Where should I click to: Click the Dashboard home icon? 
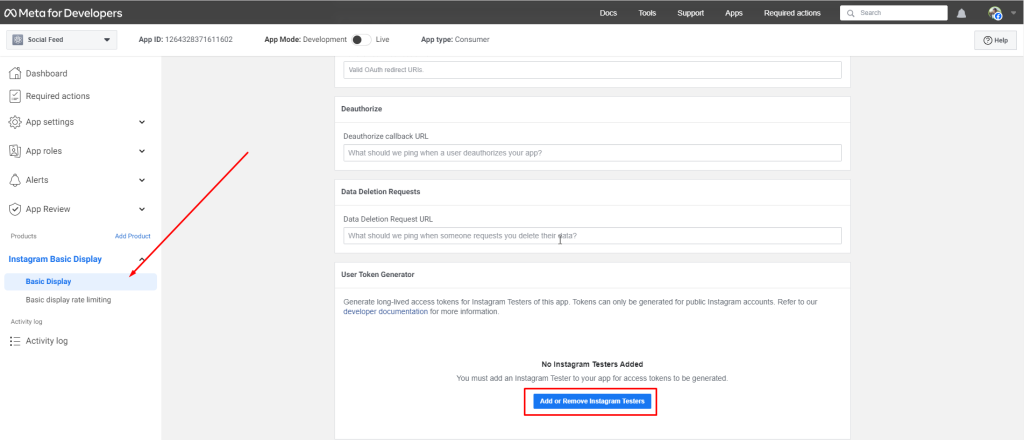coord(15,73)
